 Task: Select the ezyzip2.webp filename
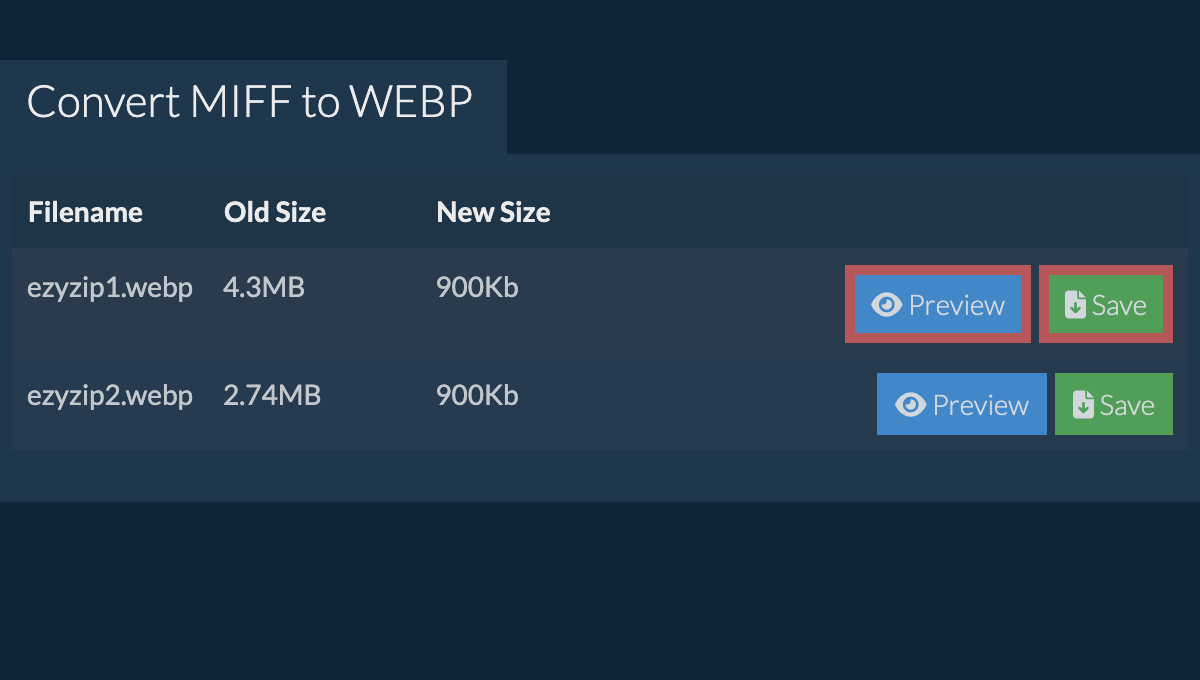click(x=110, y=396)
